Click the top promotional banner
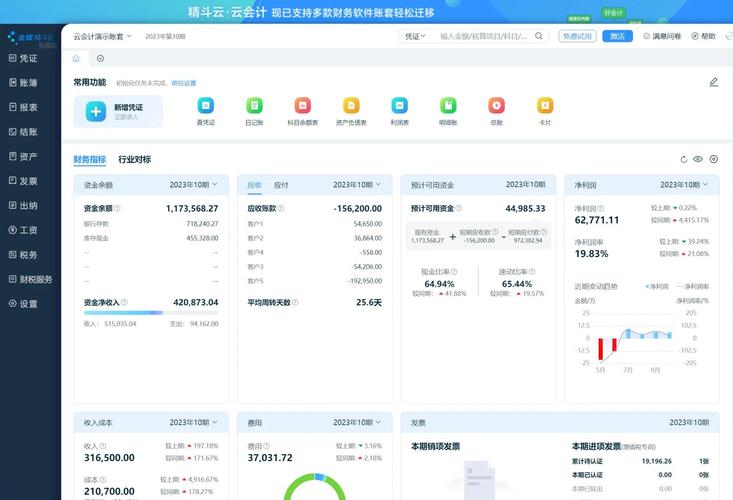Screen dimensions: 733x500 (366, 12)
